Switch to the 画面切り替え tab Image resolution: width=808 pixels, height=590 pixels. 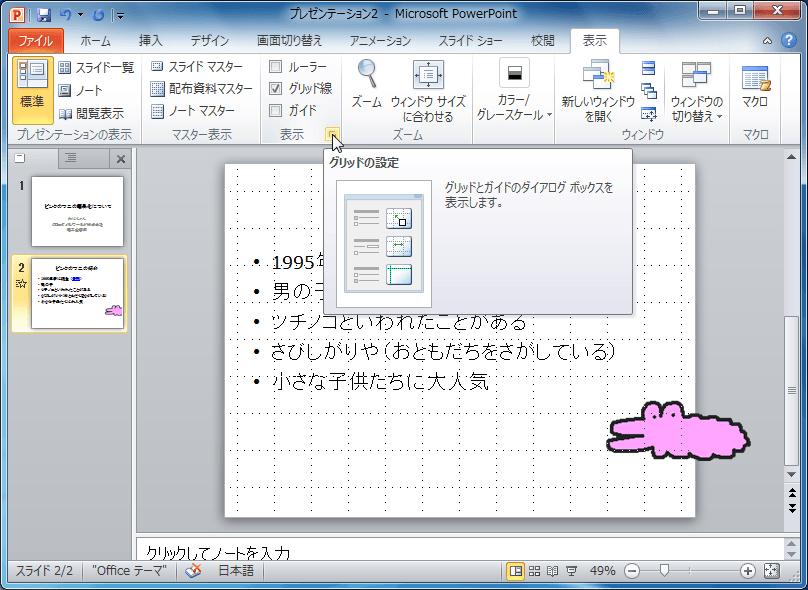pos(289,41)
